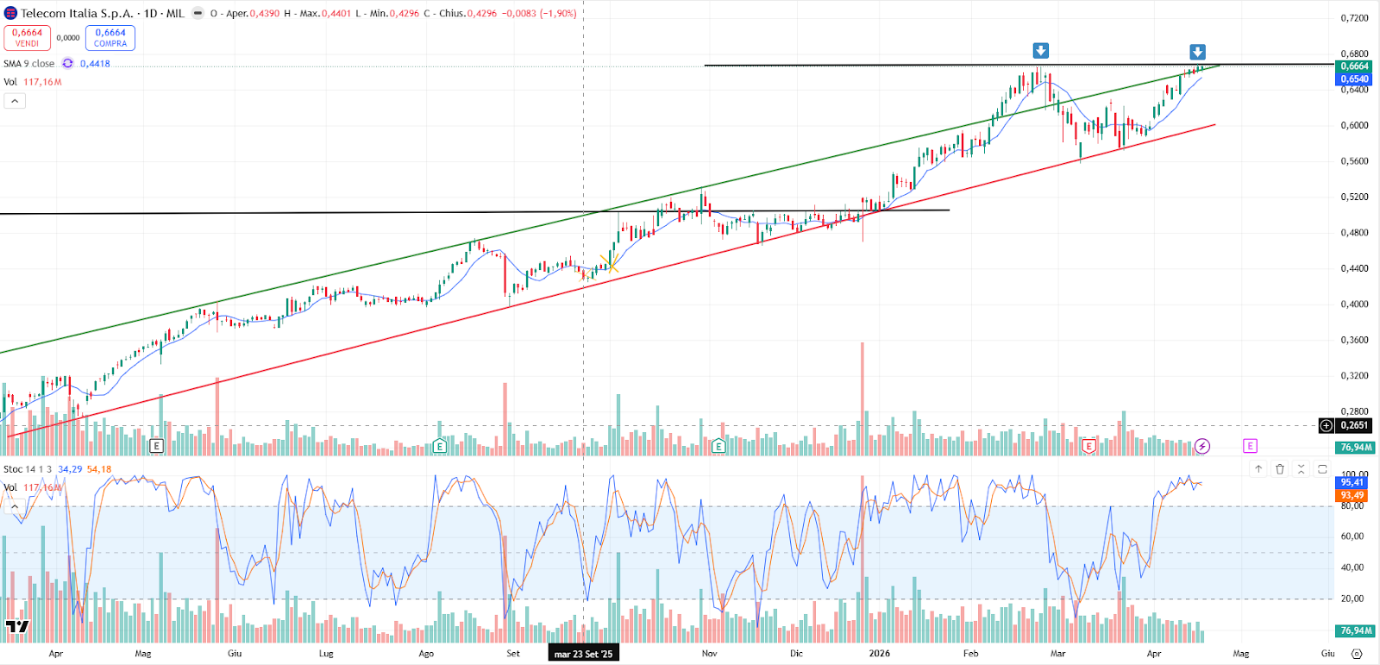Click the pink future earnings E marker
The height and width of the screenshot is (665, 1380).
pos(1250,446)
